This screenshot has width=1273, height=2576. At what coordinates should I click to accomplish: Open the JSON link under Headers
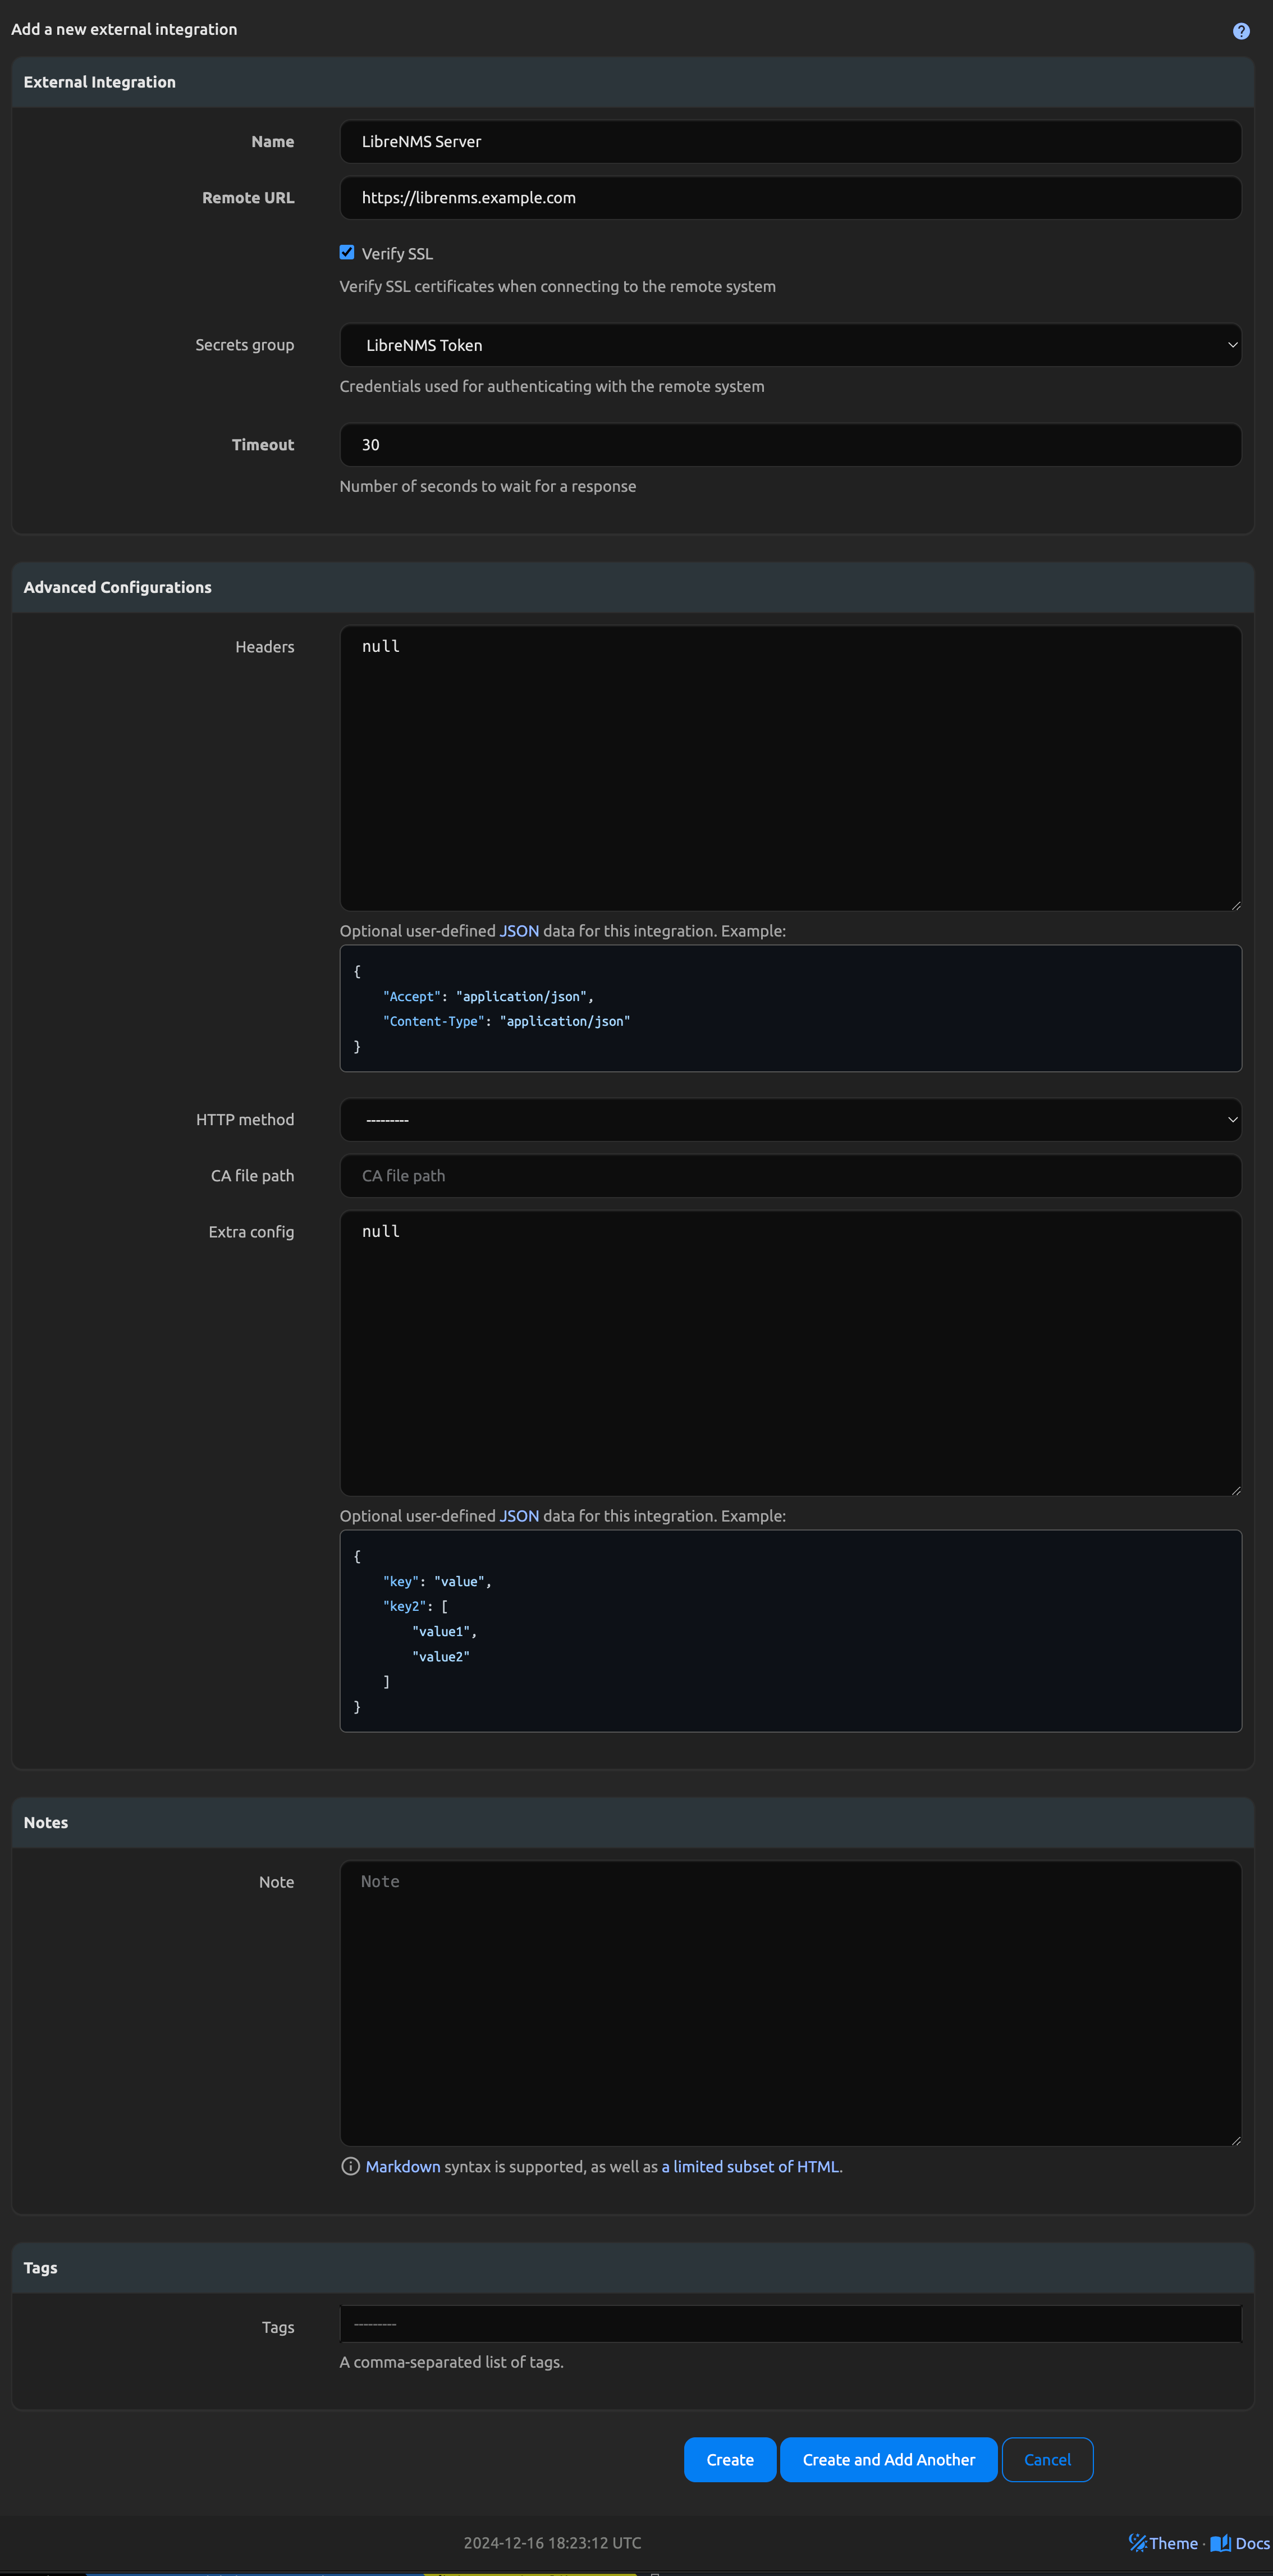coord(519,930)
